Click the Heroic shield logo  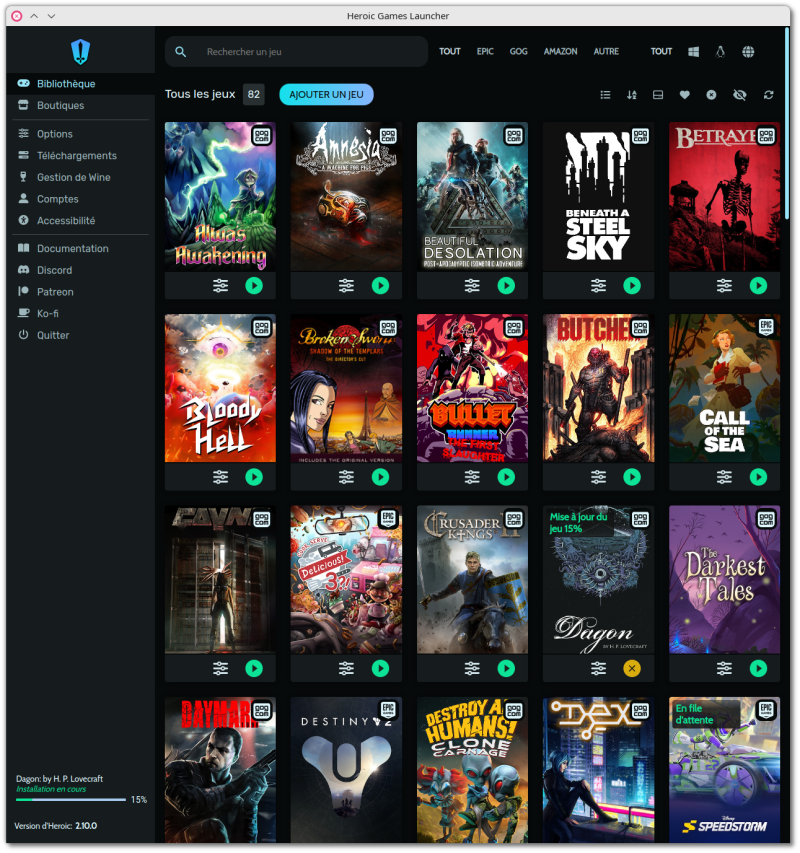[x=80, y=52]
